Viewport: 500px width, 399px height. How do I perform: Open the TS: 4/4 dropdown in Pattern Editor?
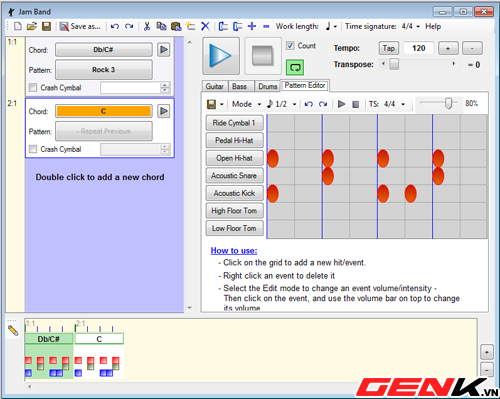(387, 104)
